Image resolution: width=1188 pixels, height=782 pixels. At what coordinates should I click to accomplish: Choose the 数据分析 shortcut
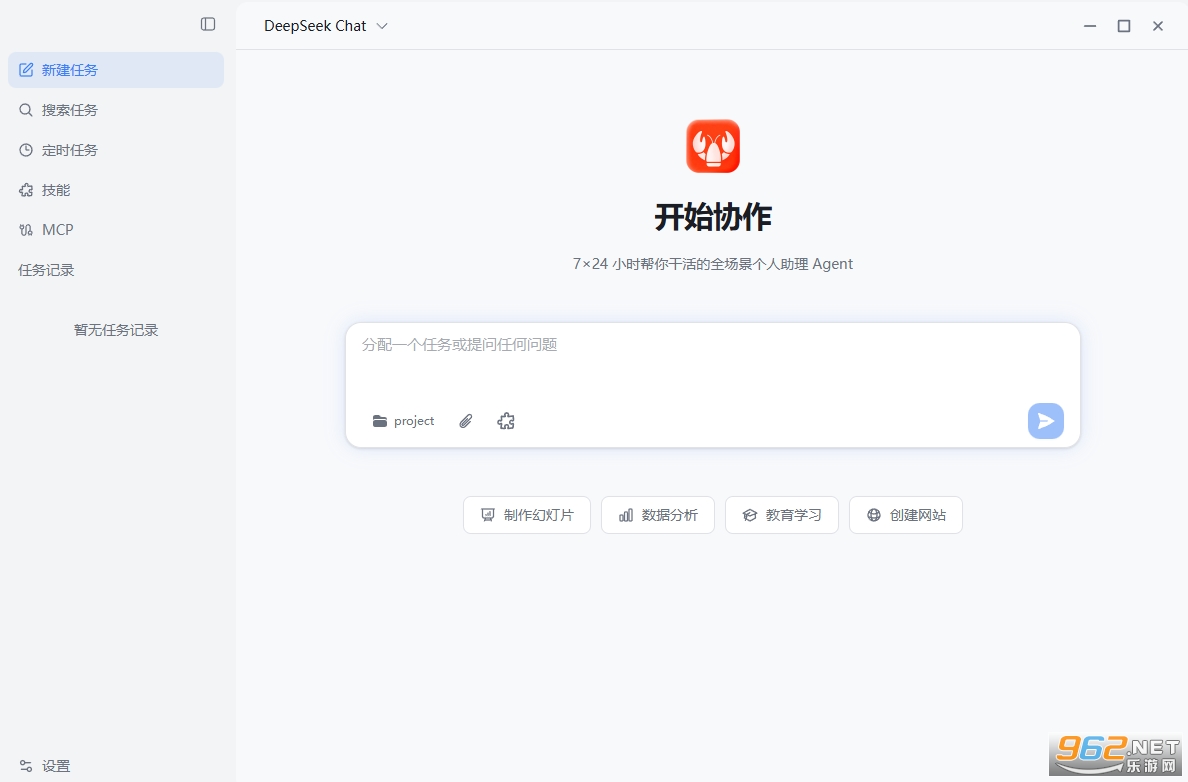tap(658, 515)
